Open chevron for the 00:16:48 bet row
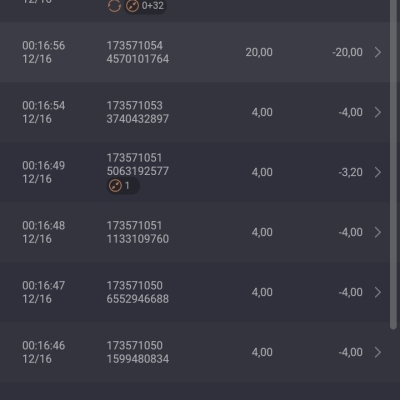 [x=378, y=232]
